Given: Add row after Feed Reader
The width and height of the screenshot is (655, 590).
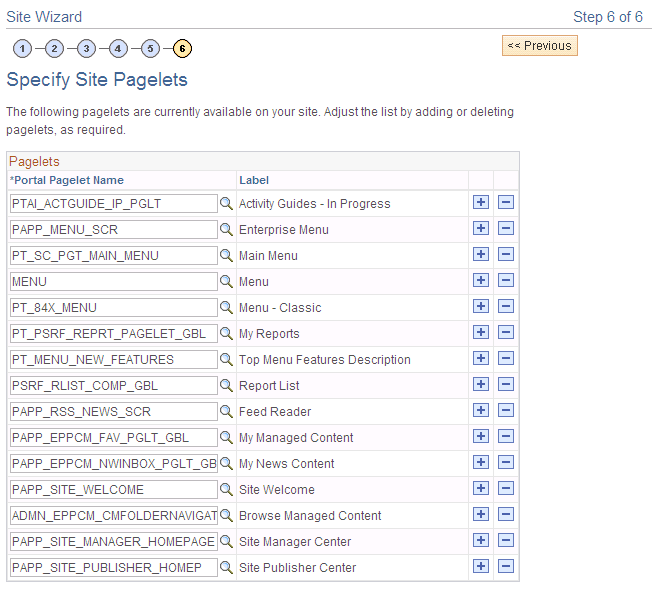Looking at the screenshot, I should tap(481, 410).
